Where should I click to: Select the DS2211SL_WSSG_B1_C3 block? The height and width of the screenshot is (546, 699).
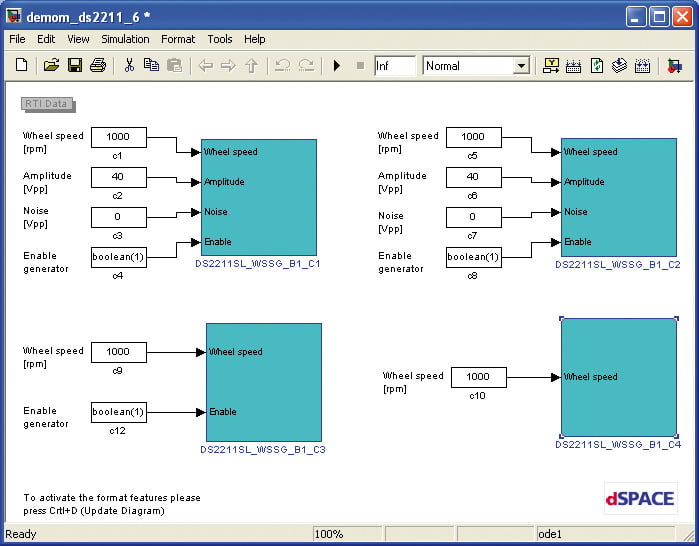264,382
